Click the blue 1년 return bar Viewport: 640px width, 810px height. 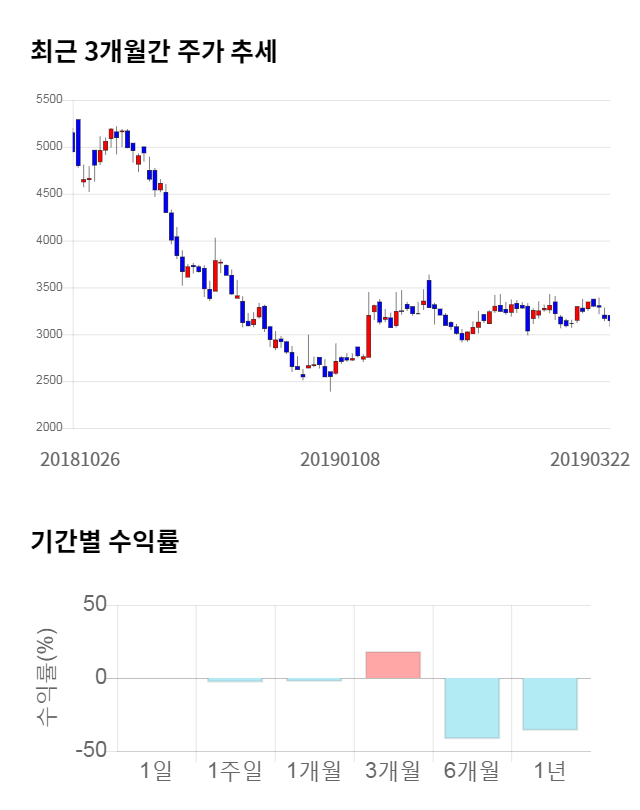pos(550,704)
